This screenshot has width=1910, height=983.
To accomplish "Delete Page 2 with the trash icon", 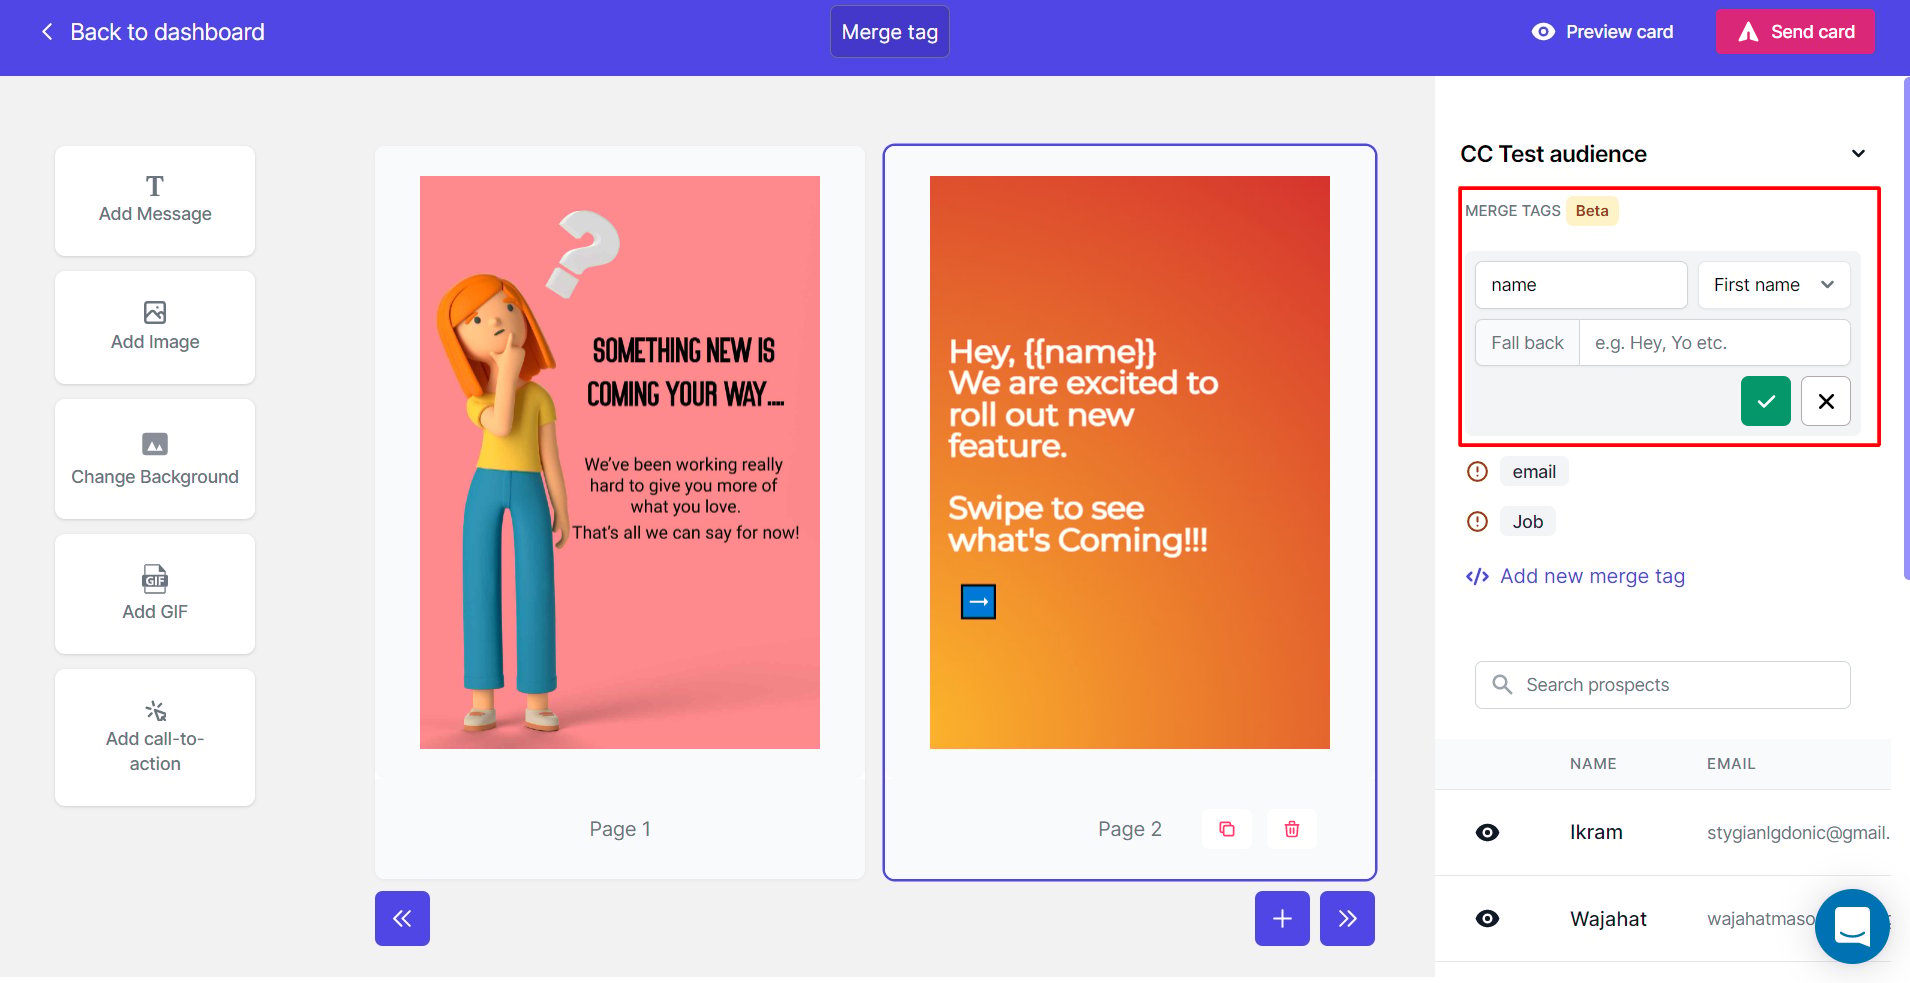I will [1292, 829].
